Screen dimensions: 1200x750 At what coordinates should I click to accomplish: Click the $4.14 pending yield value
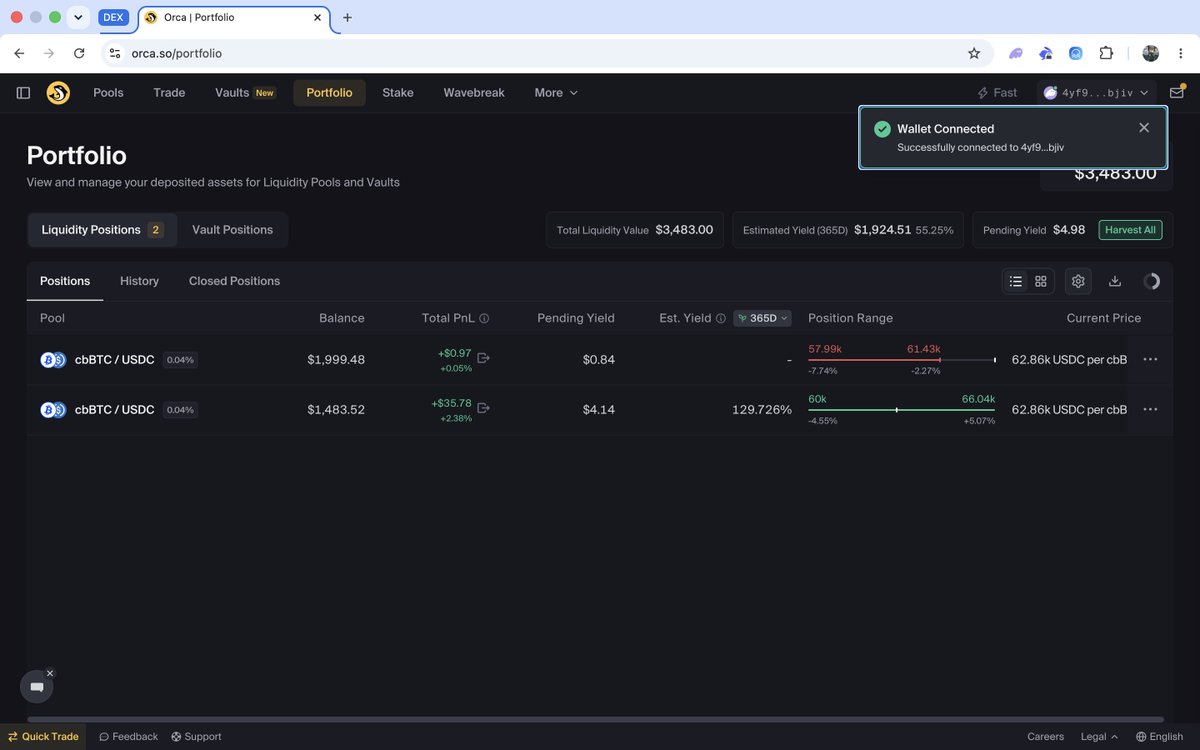pyautogui.click(x=599, y=410)
